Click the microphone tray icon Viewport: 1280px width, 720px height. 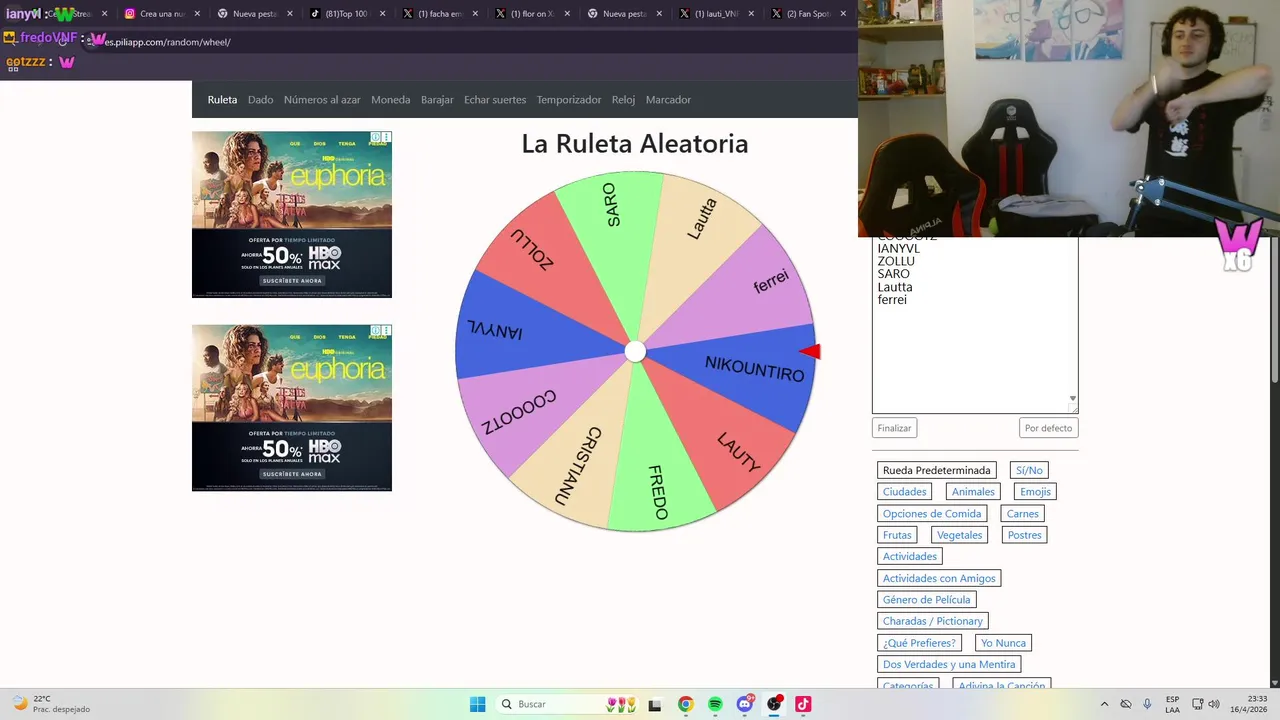pos(1147,704)
